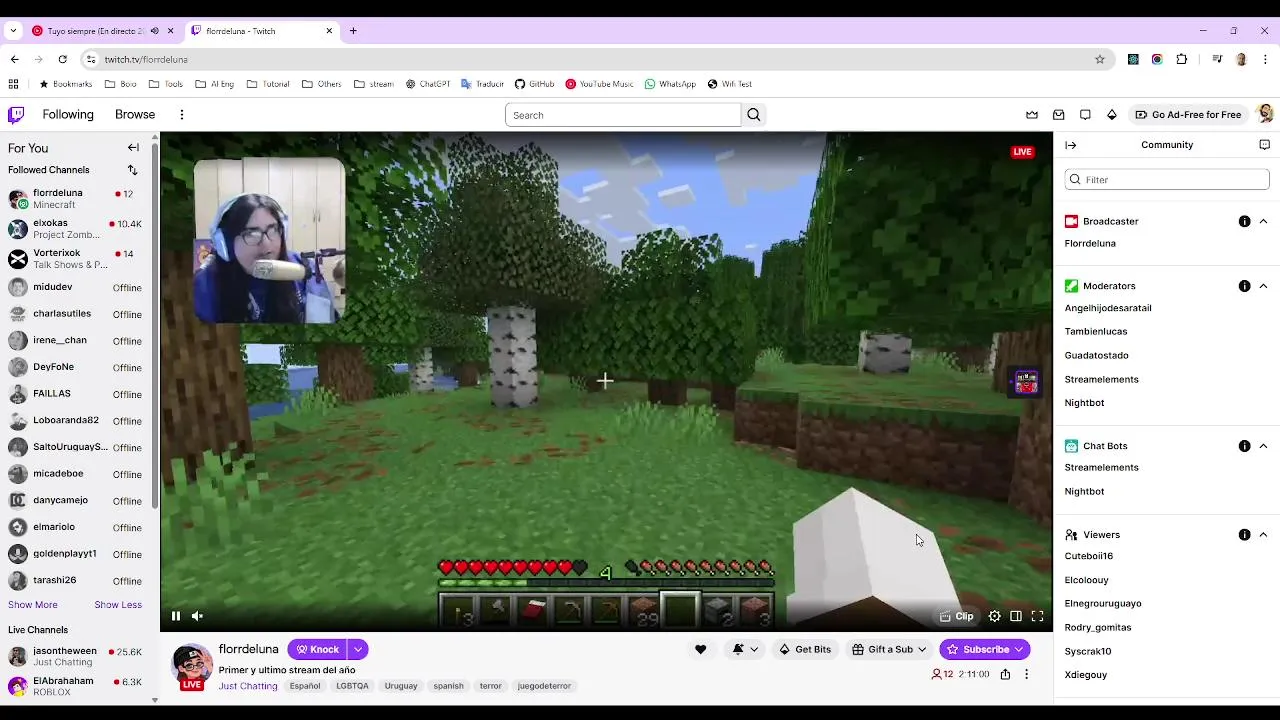The height and width of the screenshot is (720, 1280).
Task: Share the stream
Action: pyautogui.click(x=1005, y=674)
